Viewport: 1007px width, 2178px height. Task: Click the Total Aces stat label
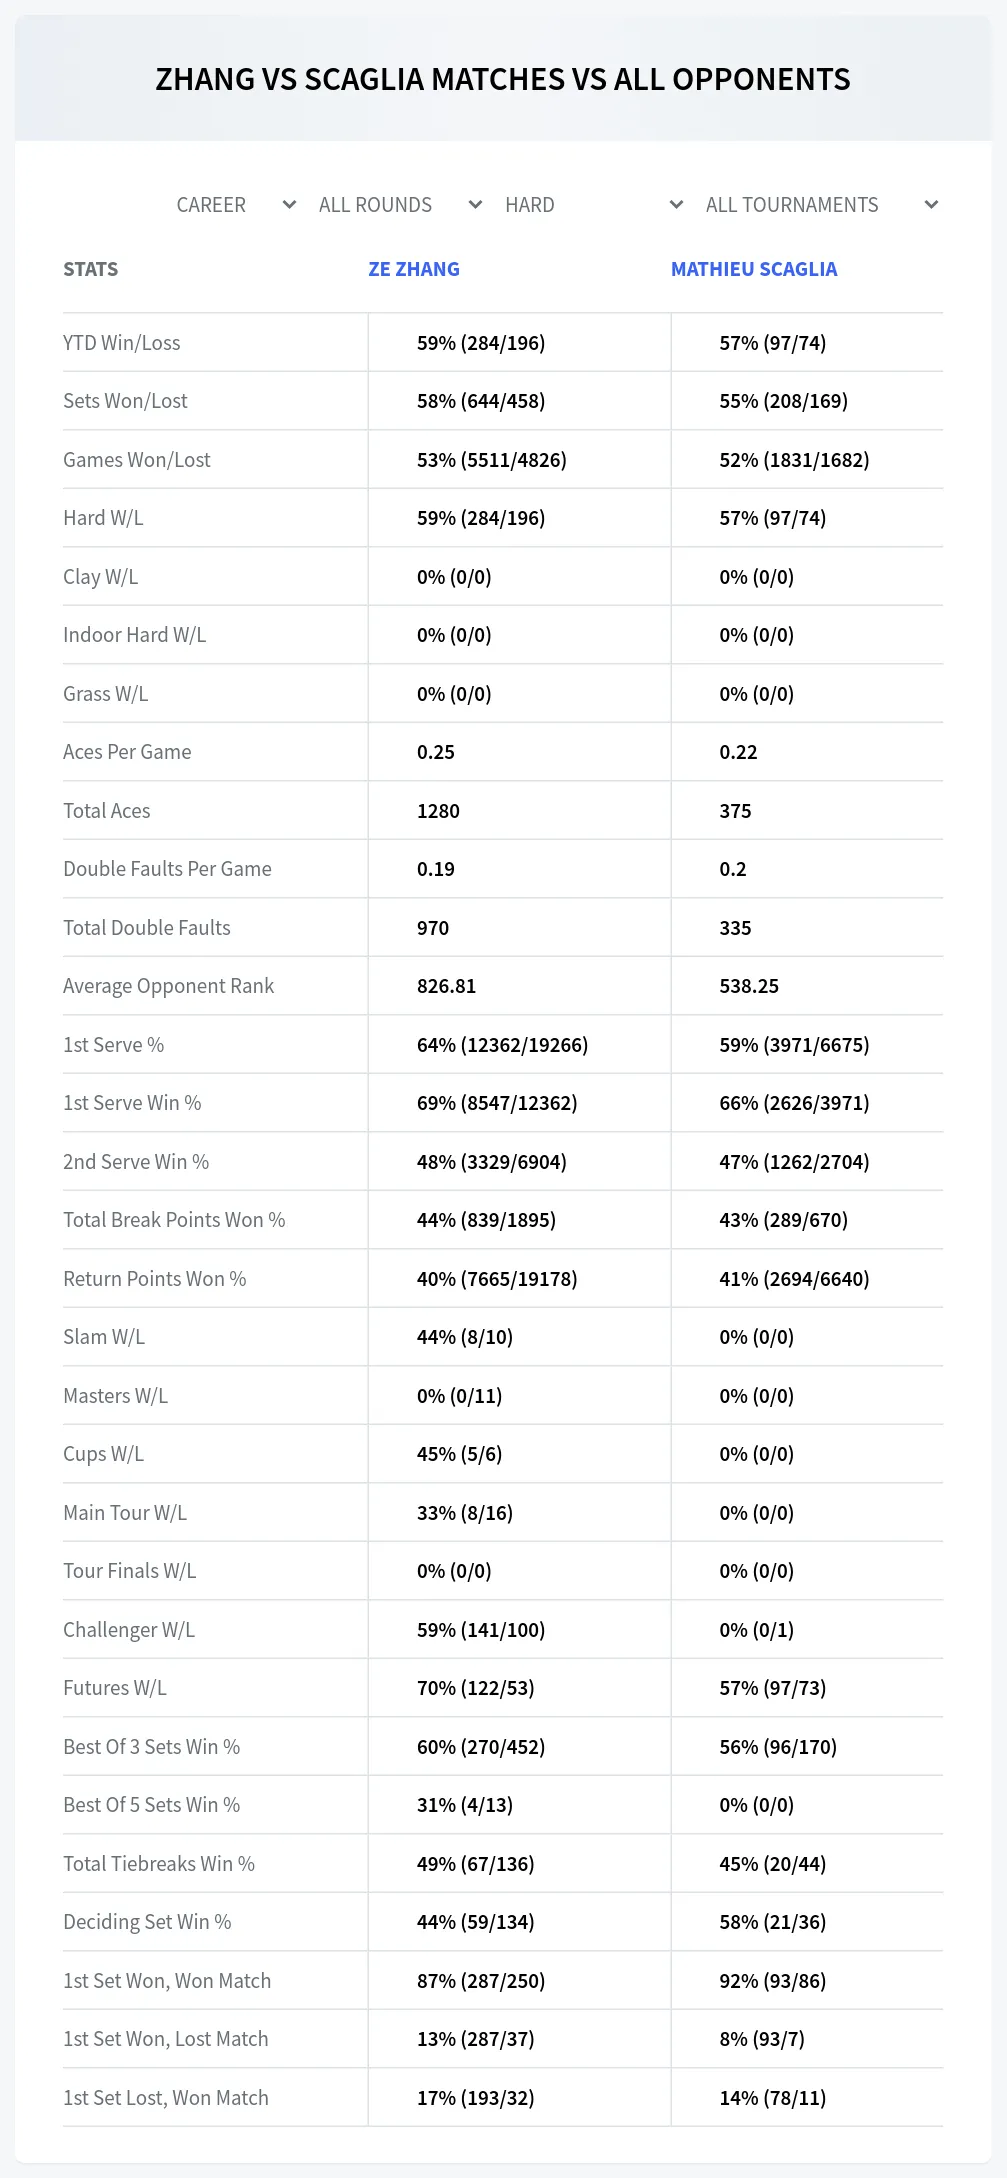coord(107,811)
